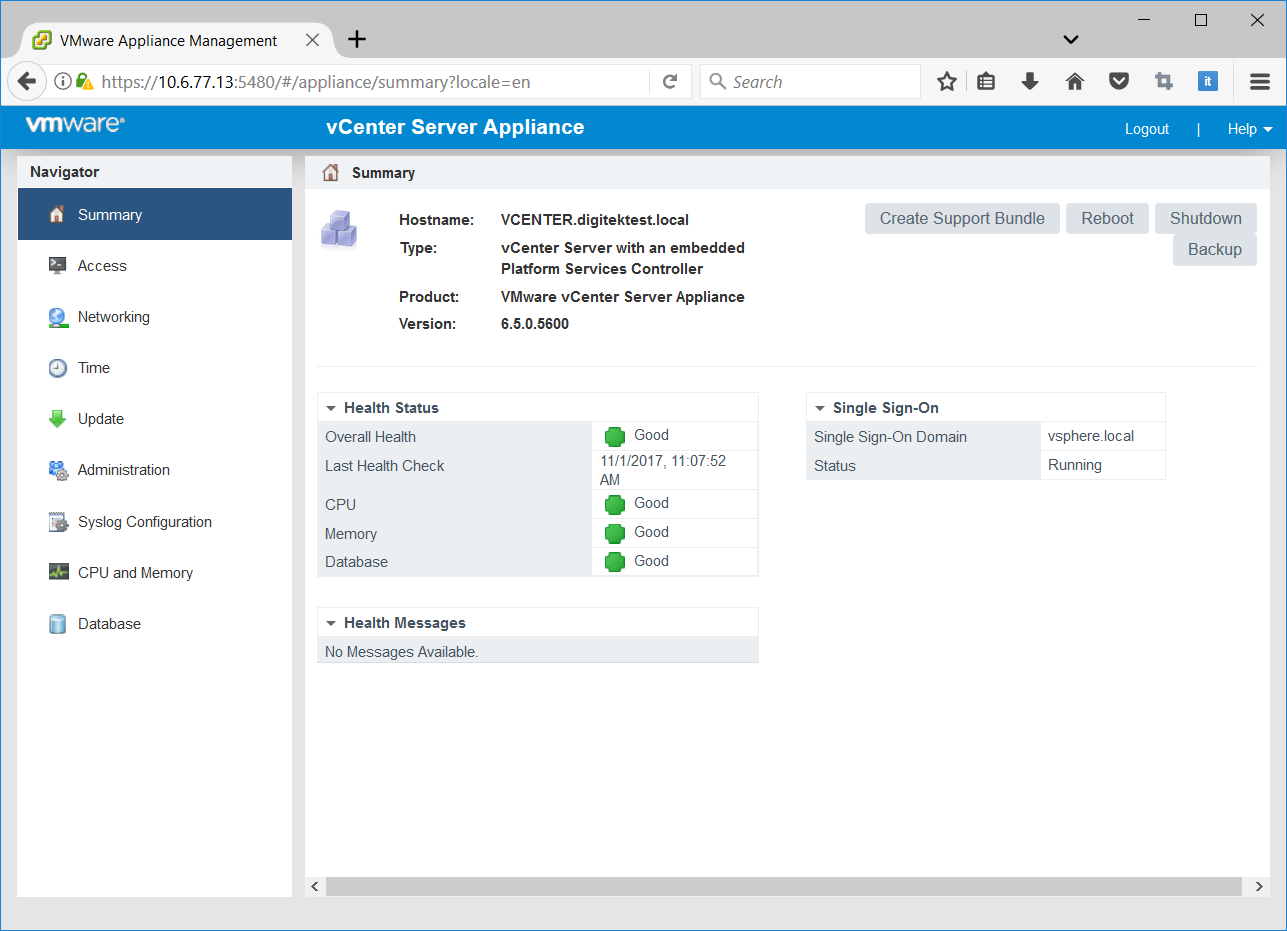The image size is (1287, 931).
Task: Open the Networking navigator item
Action: click(x=155, y=317)
